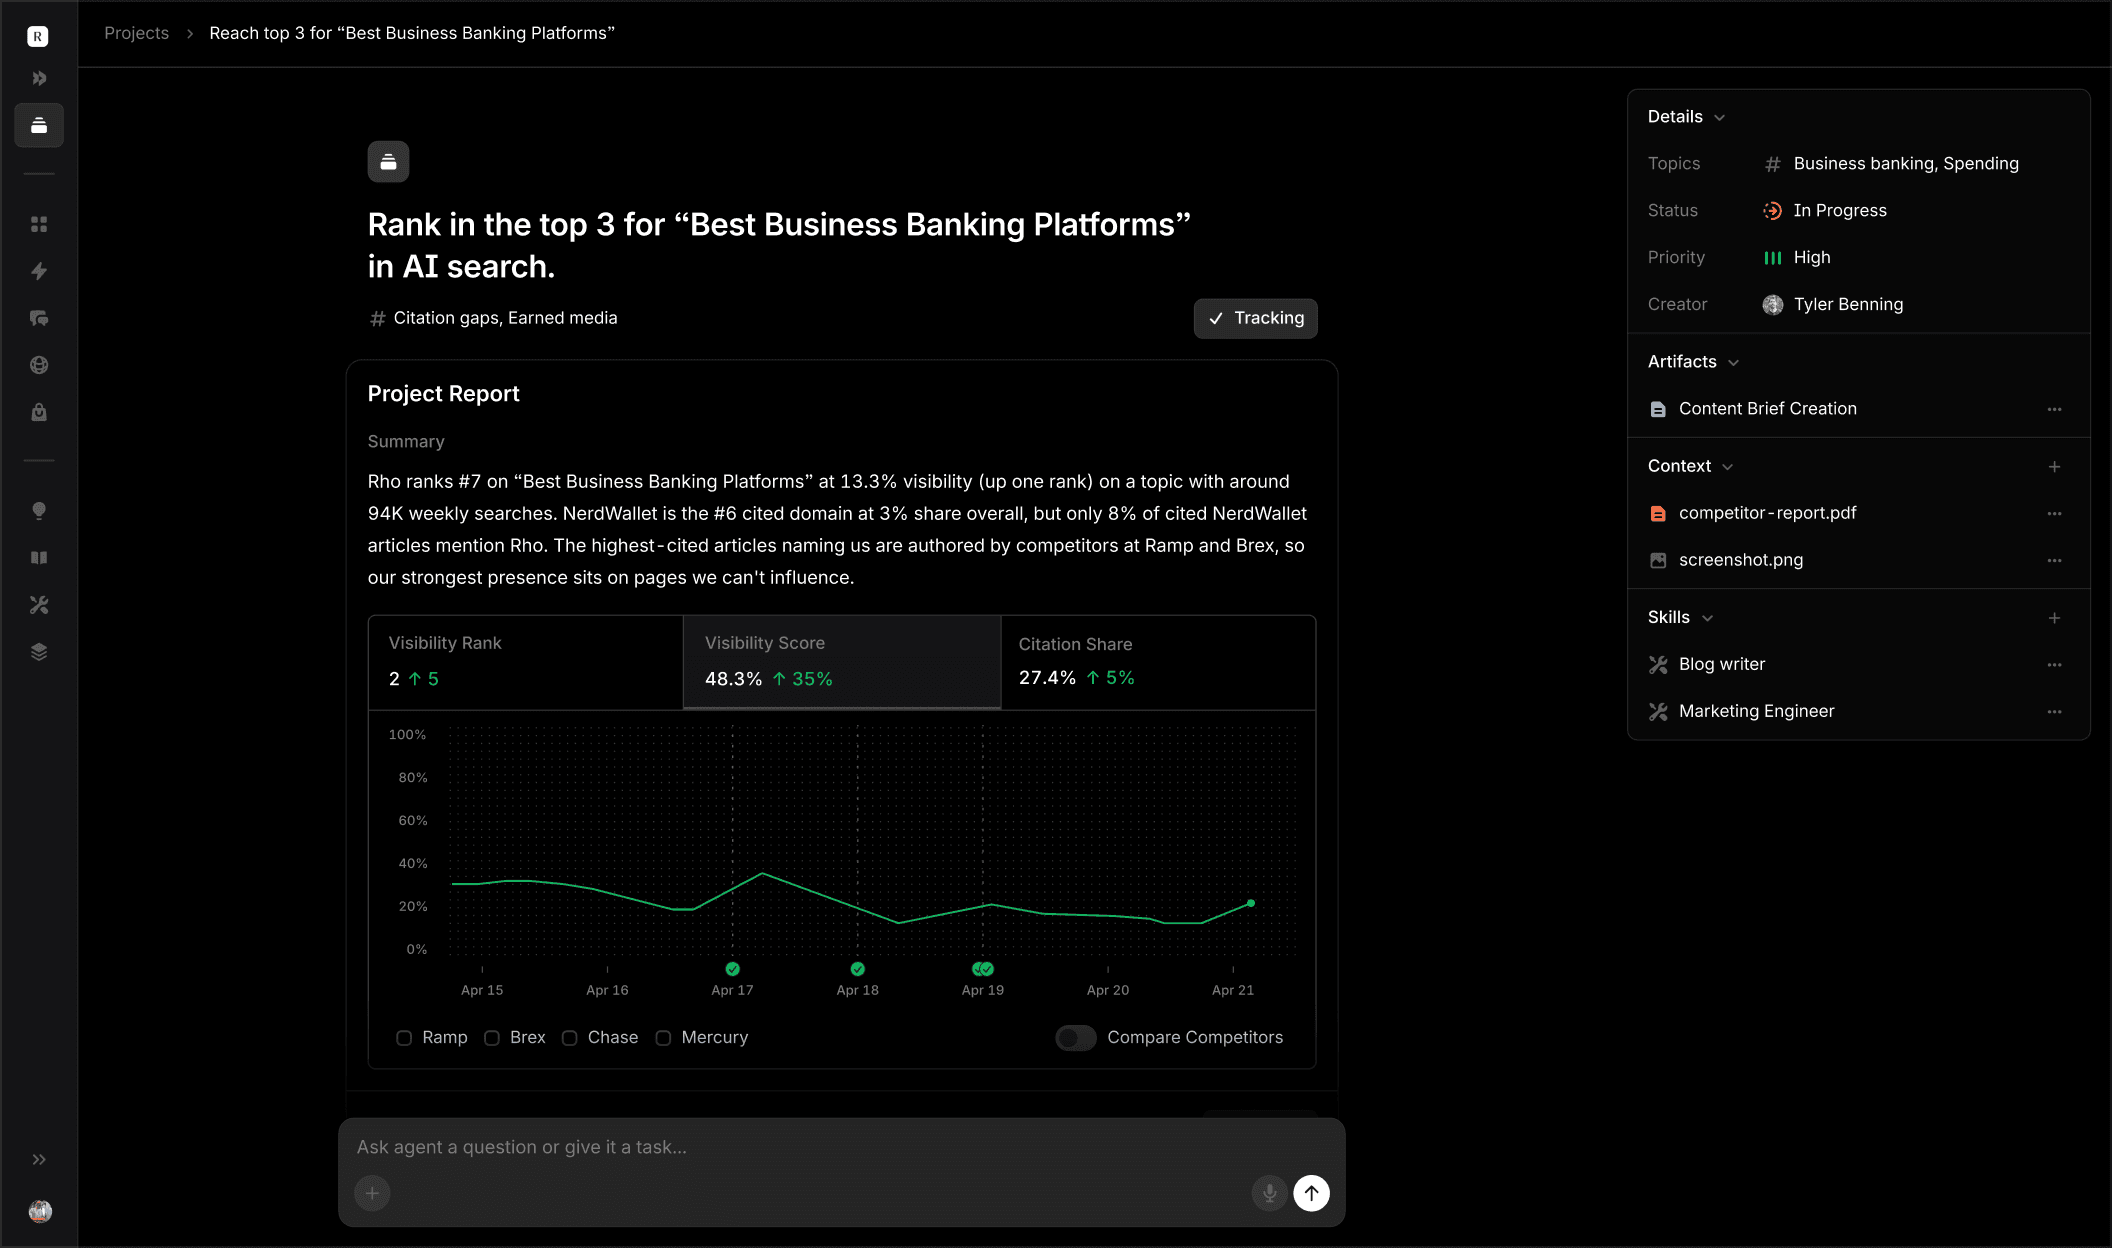Open the lightbulb insights sidebar icon

[39, 511]
